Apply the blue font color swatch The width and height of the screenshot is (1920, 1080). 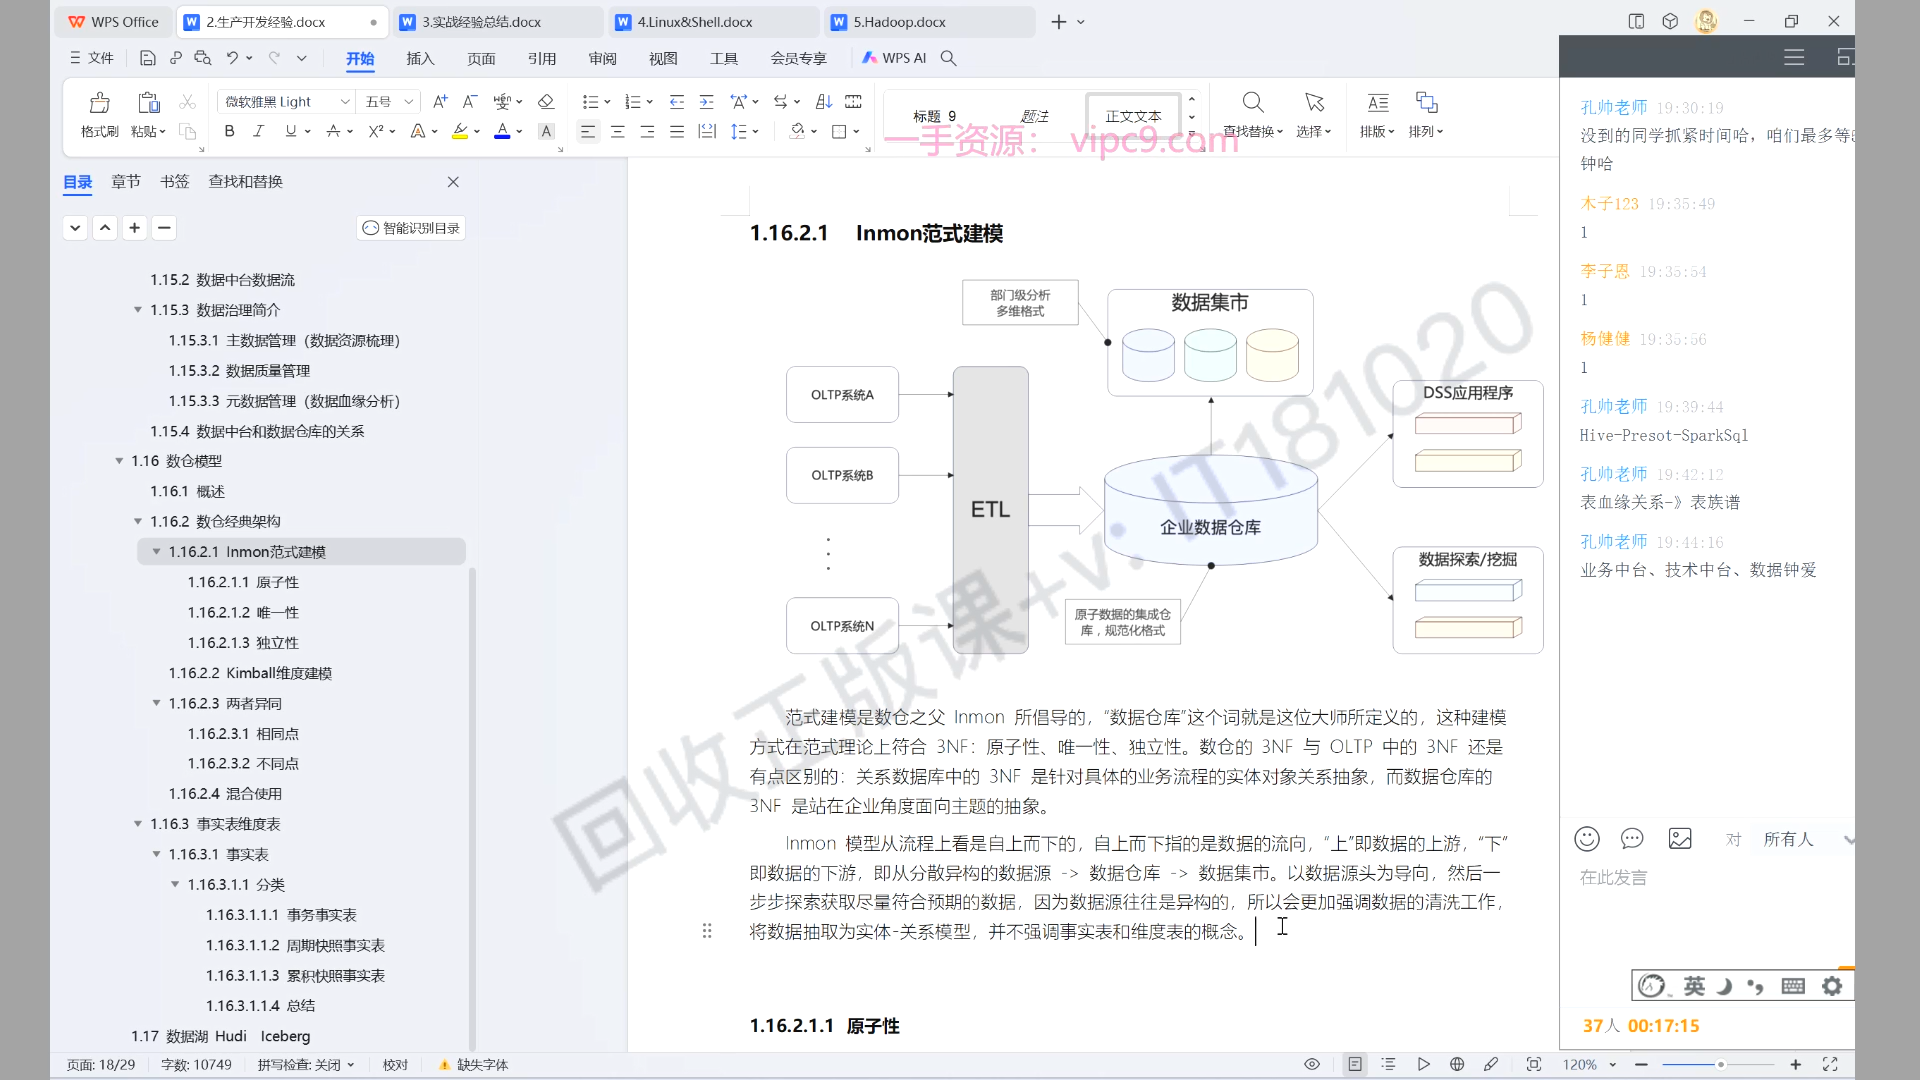click(x=502, y=131)
